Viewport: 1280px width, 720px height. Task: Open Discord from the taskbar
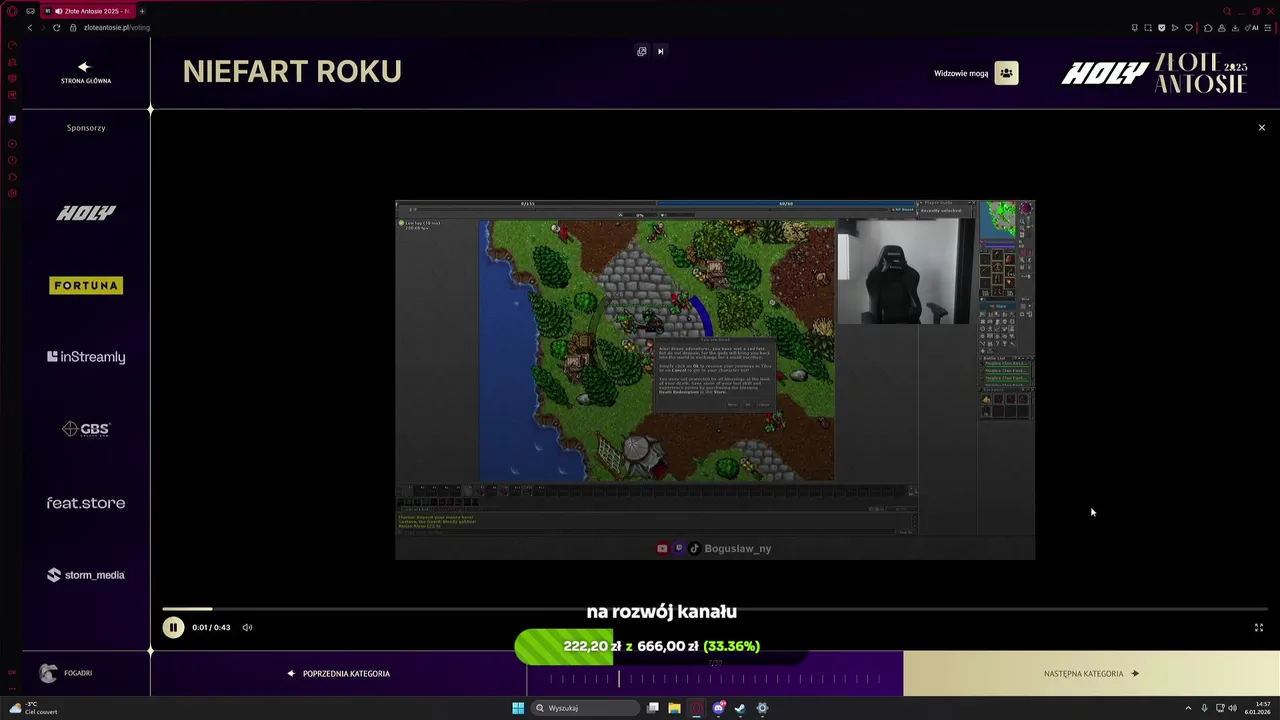pos(718,708)
